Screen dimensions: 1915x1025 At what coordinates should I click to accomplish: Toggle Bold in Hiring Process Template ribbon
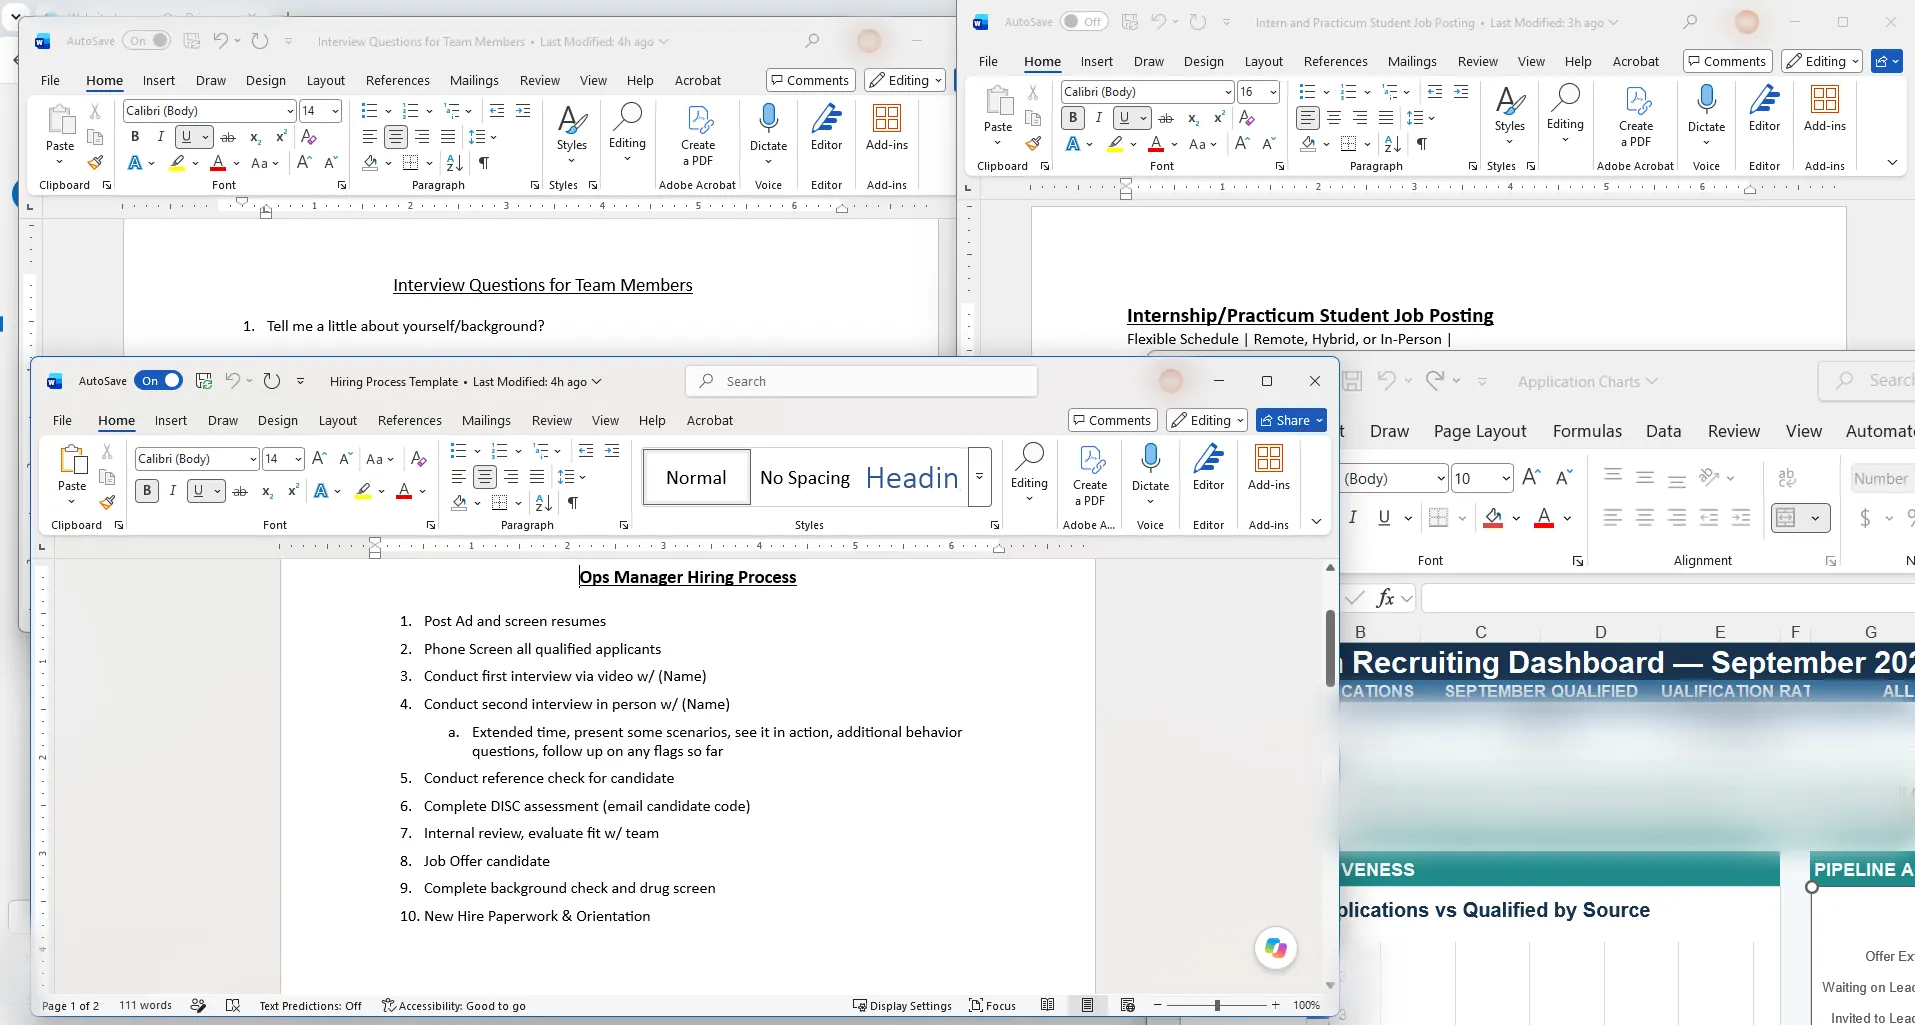coord(147,491)
